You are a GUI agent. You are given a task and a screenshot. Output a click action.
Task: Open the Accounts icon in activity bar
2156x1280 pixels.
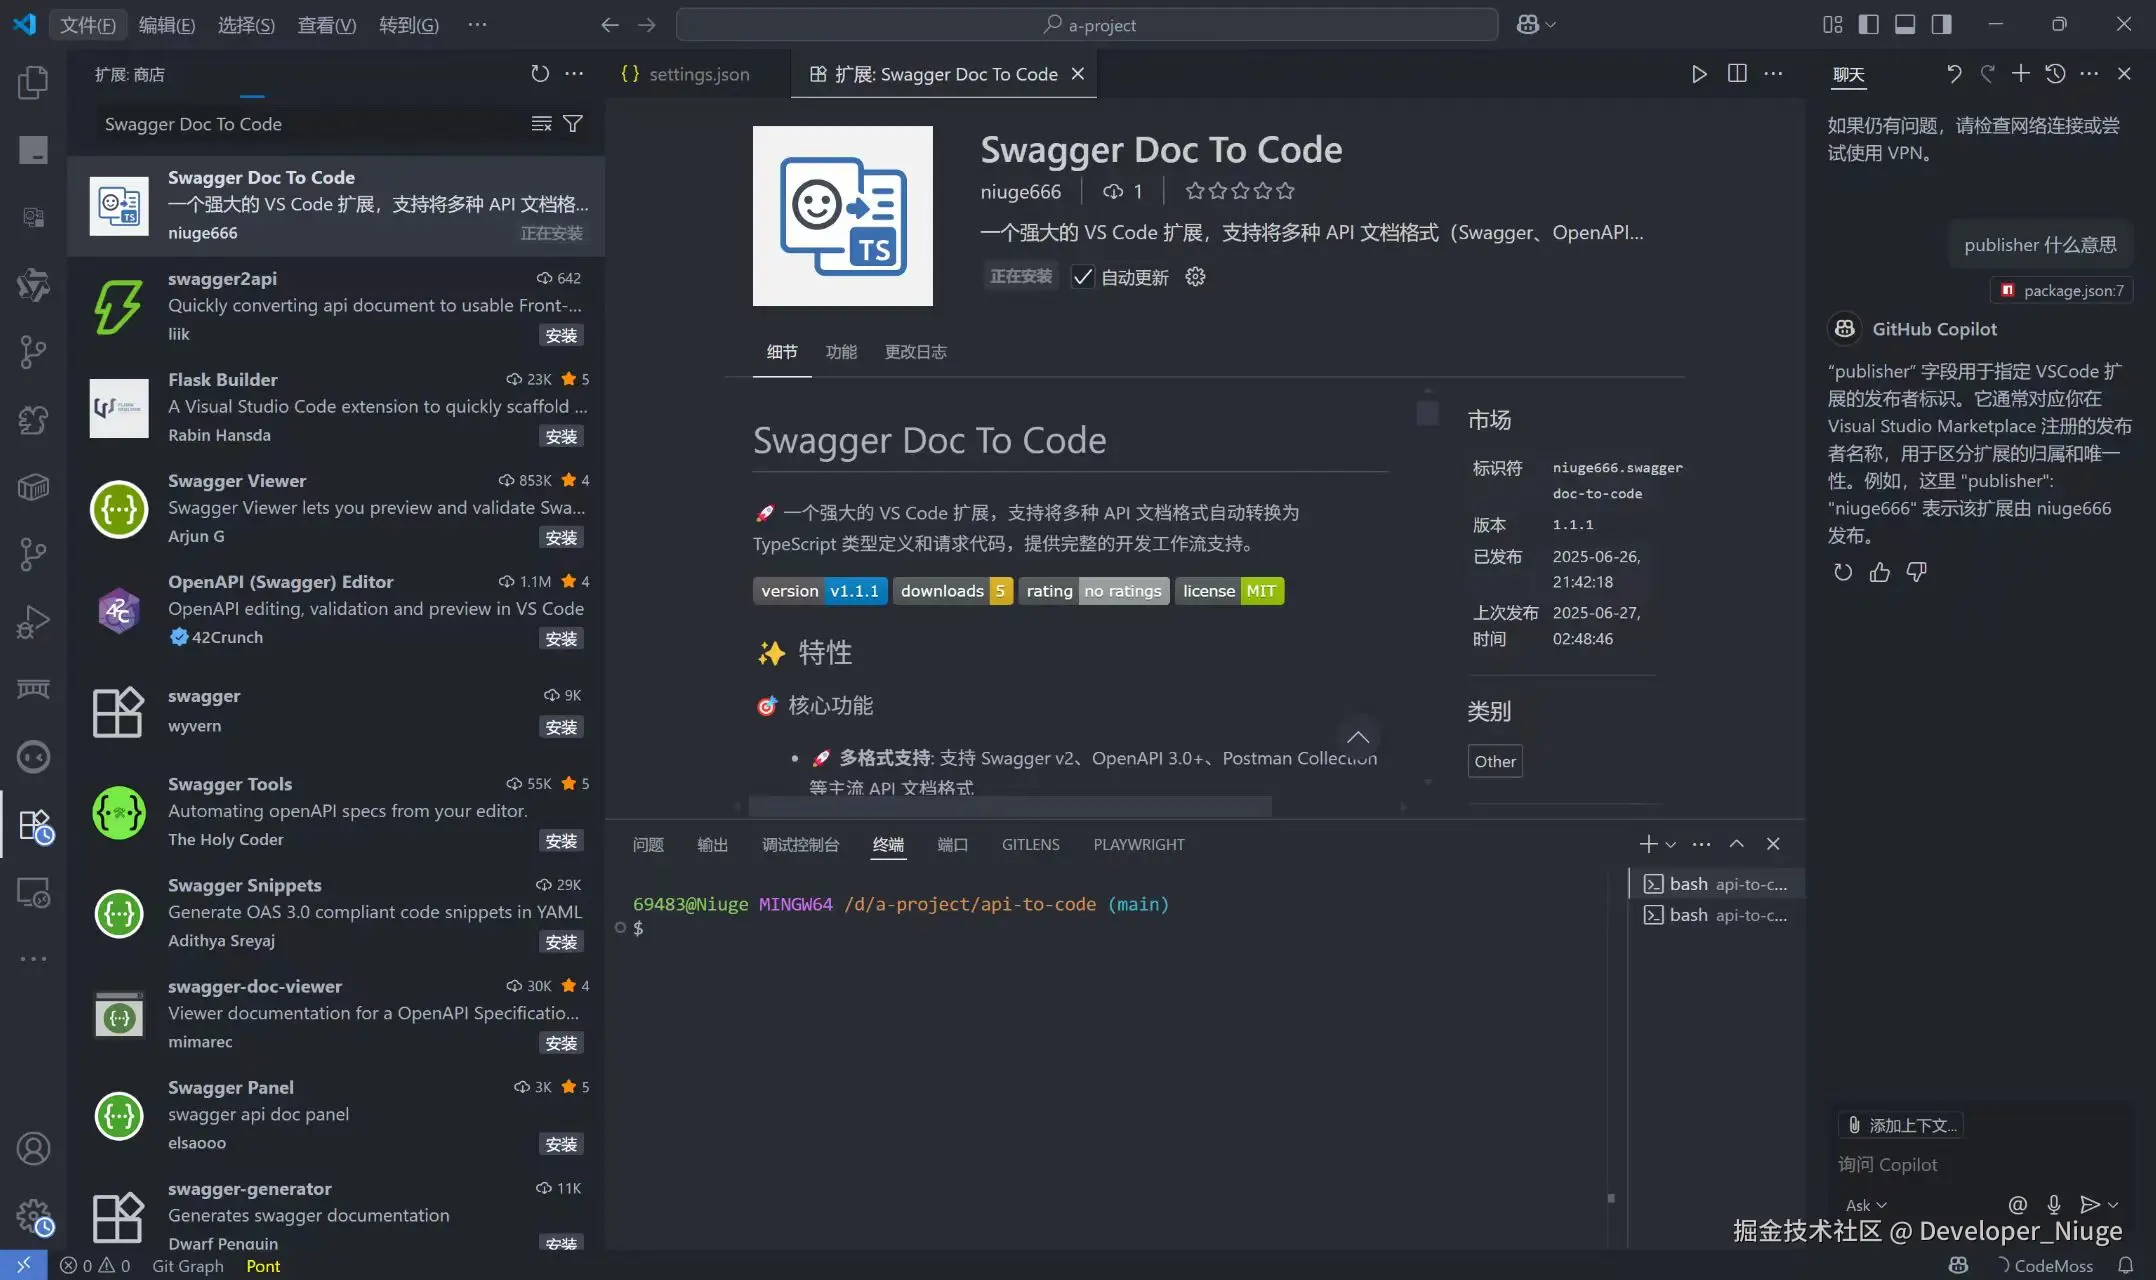tap(33, 1149)
